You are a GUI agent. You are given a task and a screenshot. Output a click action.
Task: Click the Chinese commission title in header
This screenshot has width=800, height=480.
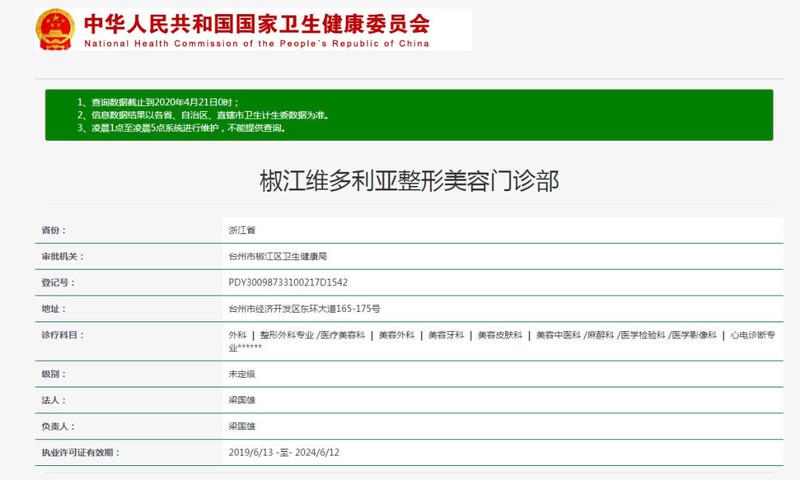256,23
